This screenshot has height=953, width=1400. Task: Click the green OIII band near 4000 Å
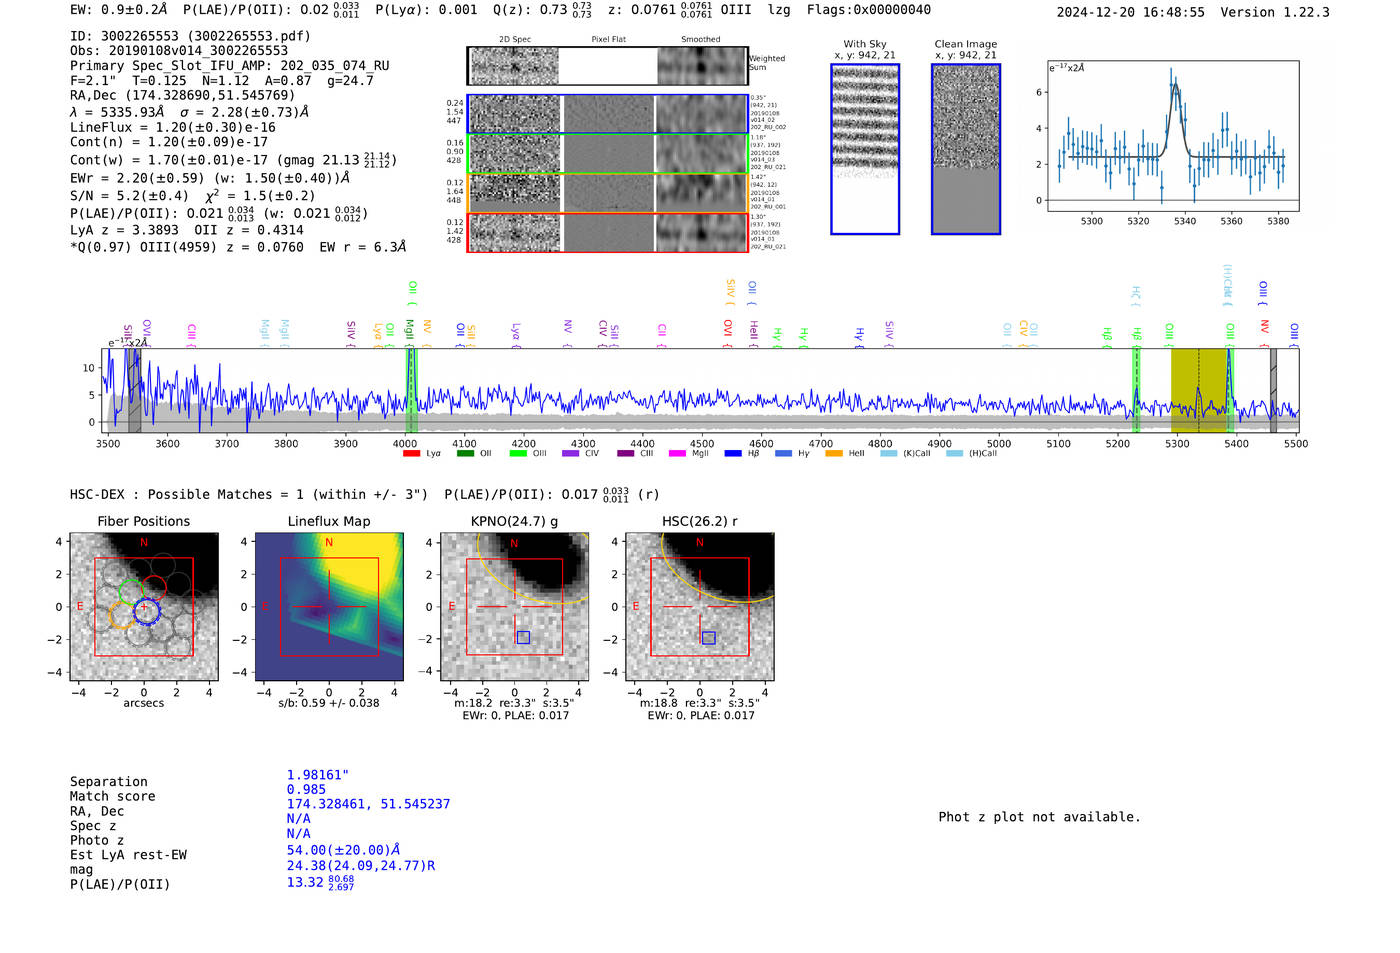pos(411,390)
